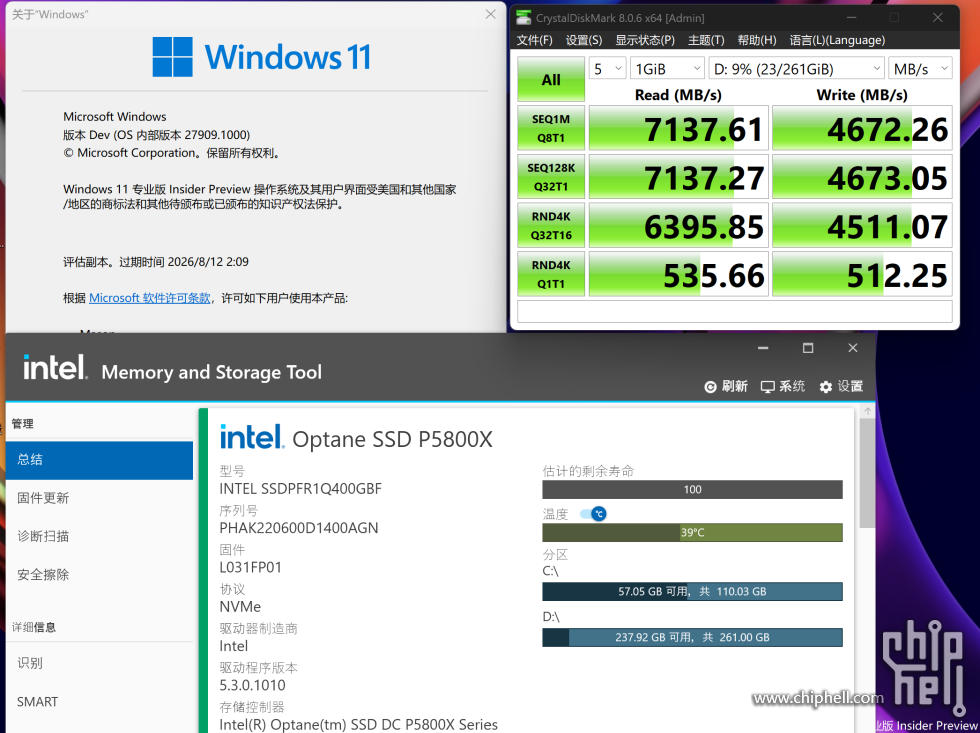This screenshot has width=980, height=733.
Task: Open the 主题(T) theme menu
Action: [706, 40]
